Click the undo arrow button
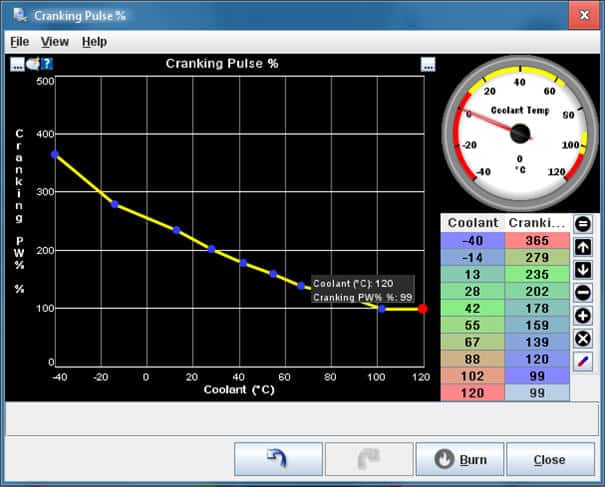 278,460
